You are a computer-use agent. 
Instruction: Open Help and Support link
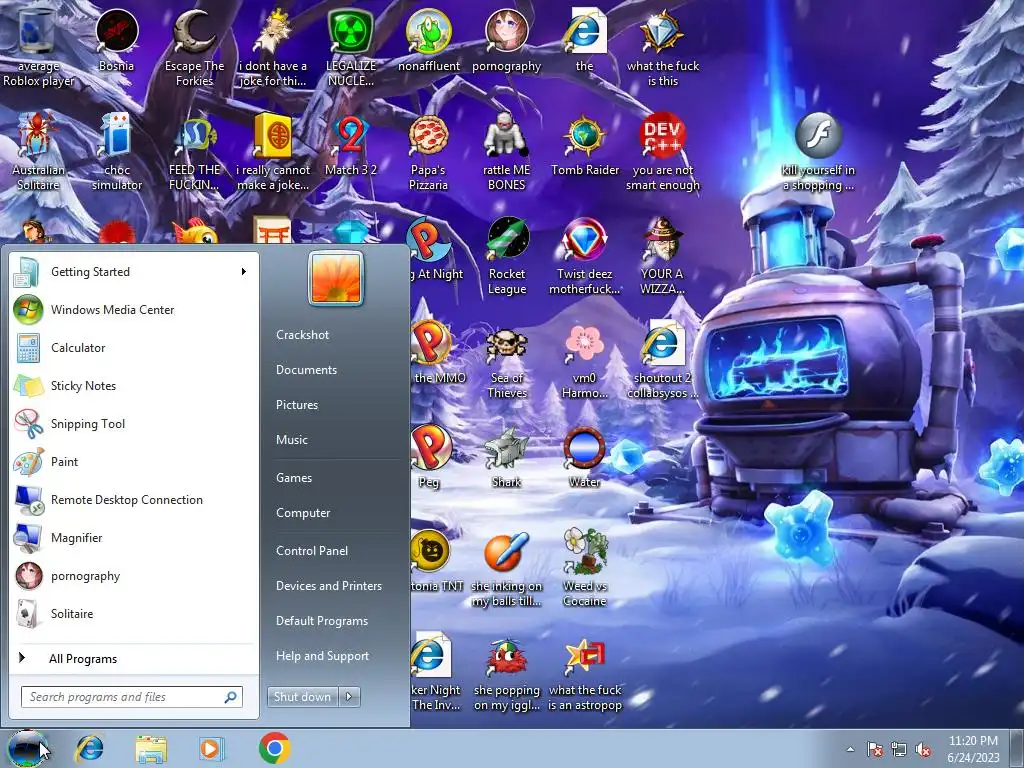pos(323,656)
